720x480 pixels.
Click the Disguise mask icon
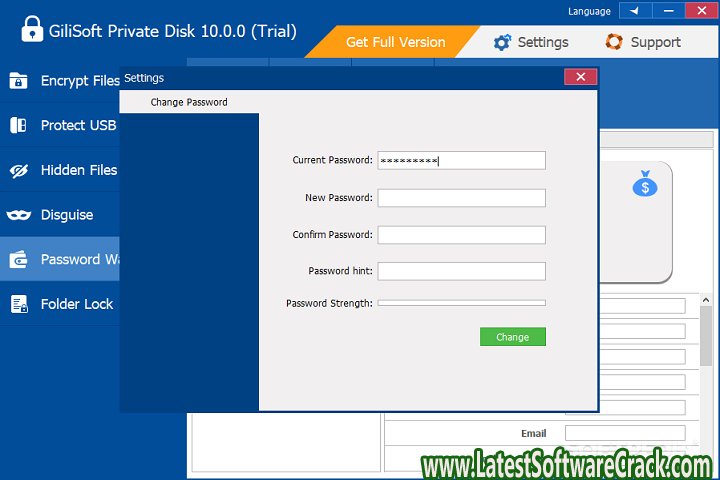coord(19,215)
